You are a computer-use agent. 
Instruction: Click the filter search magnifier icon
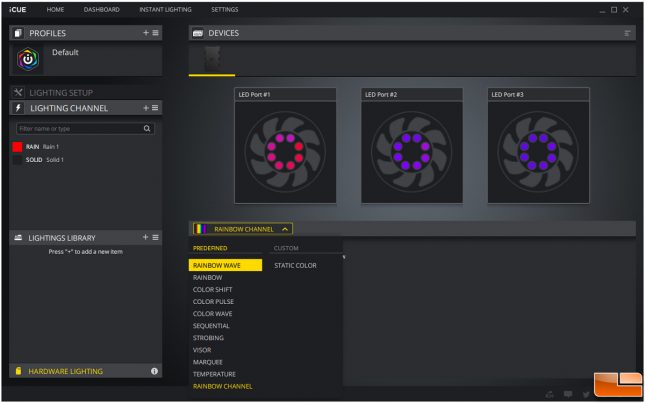click(147, 129)
